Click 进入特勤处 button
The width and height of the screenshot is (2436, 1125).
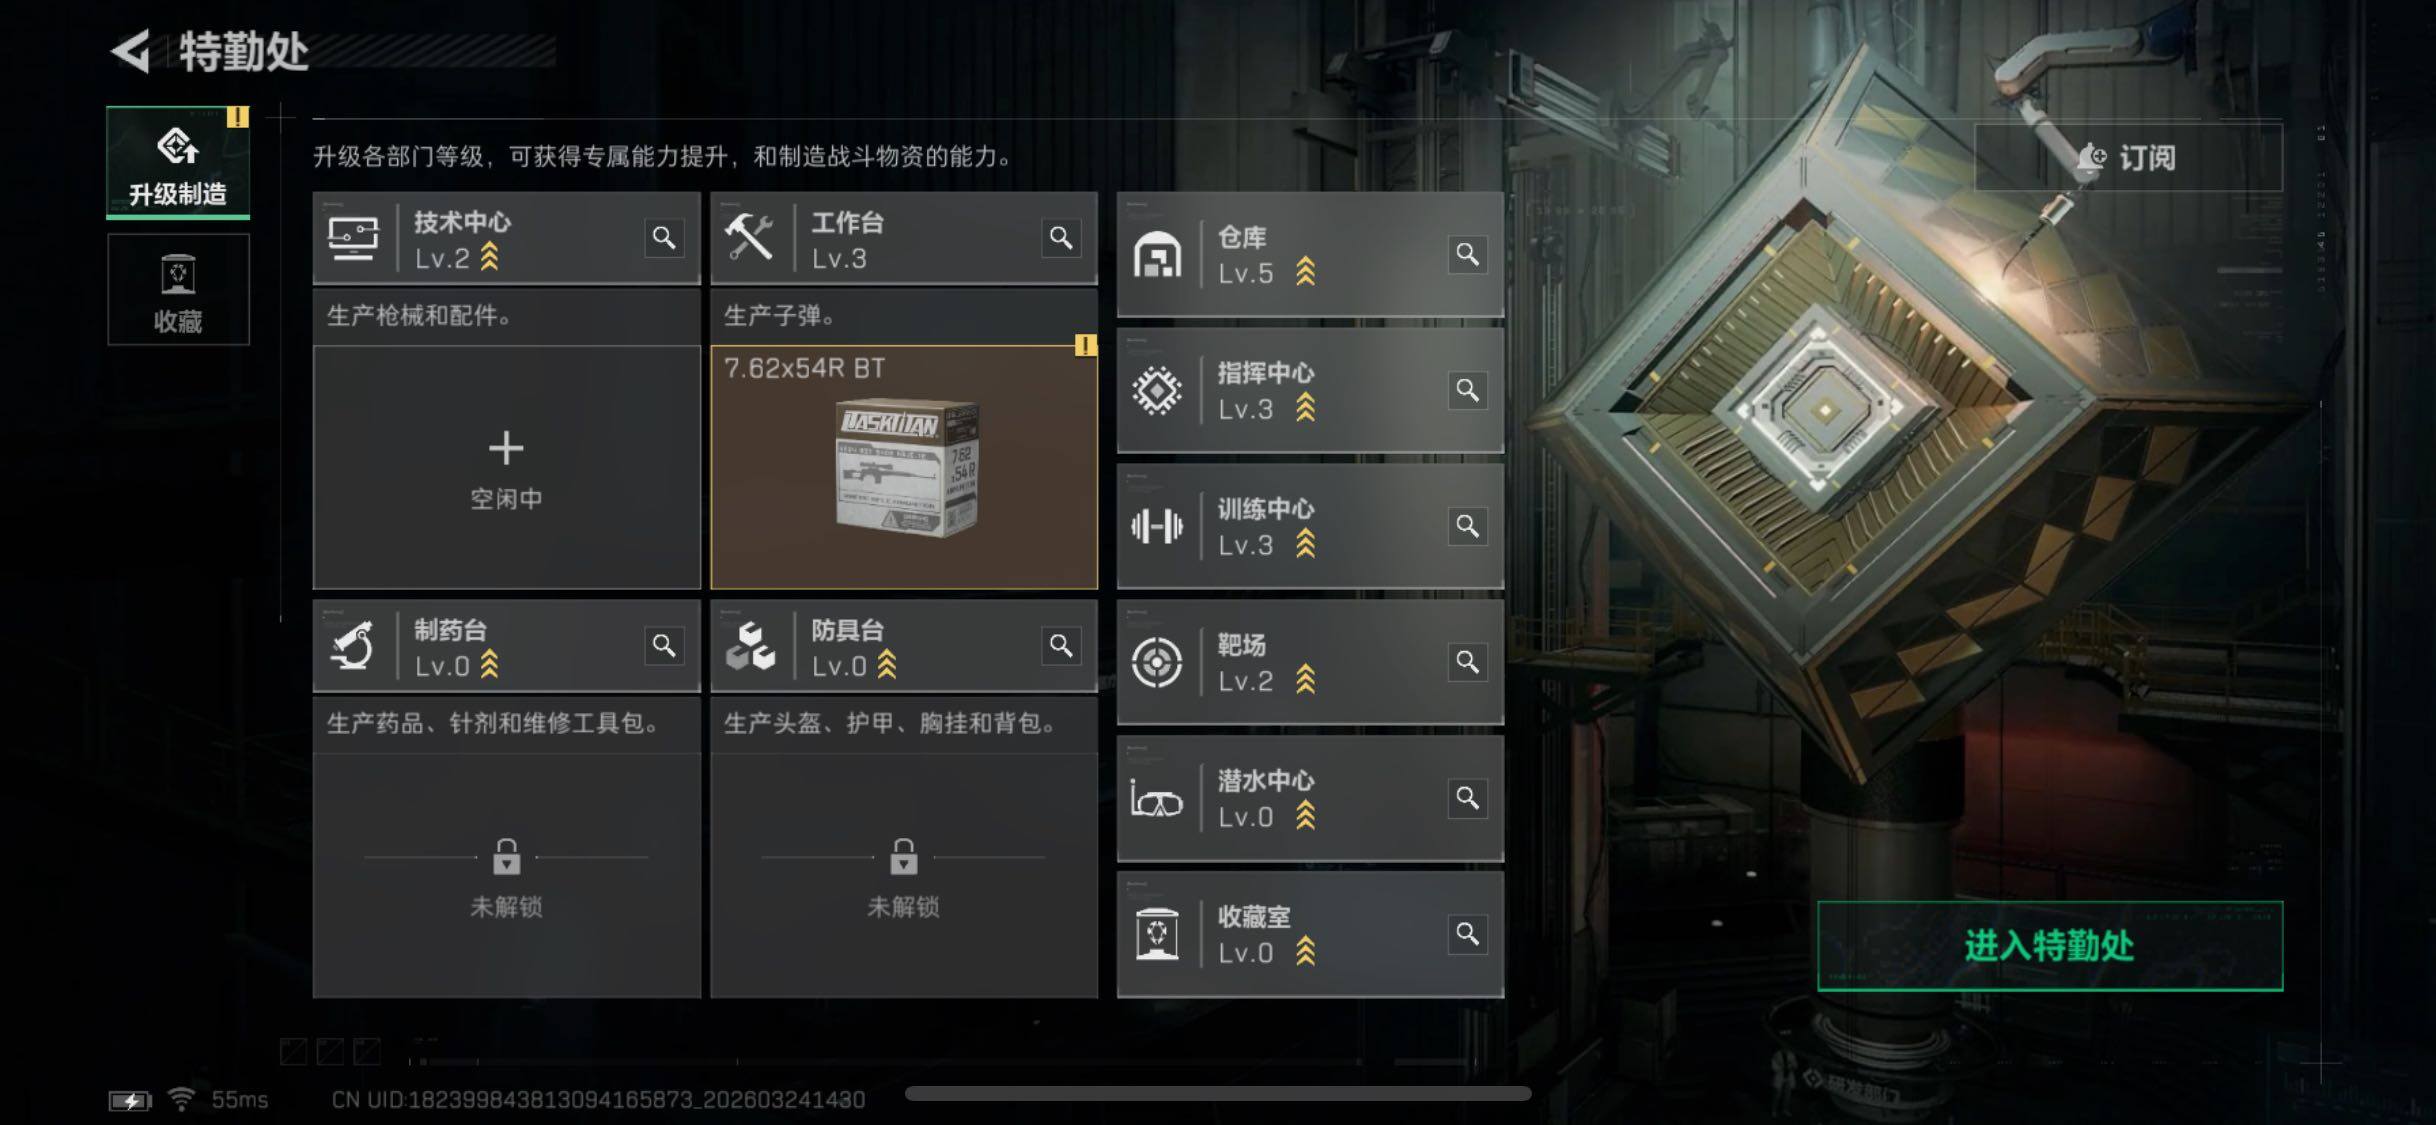[x=2050, y=946]
